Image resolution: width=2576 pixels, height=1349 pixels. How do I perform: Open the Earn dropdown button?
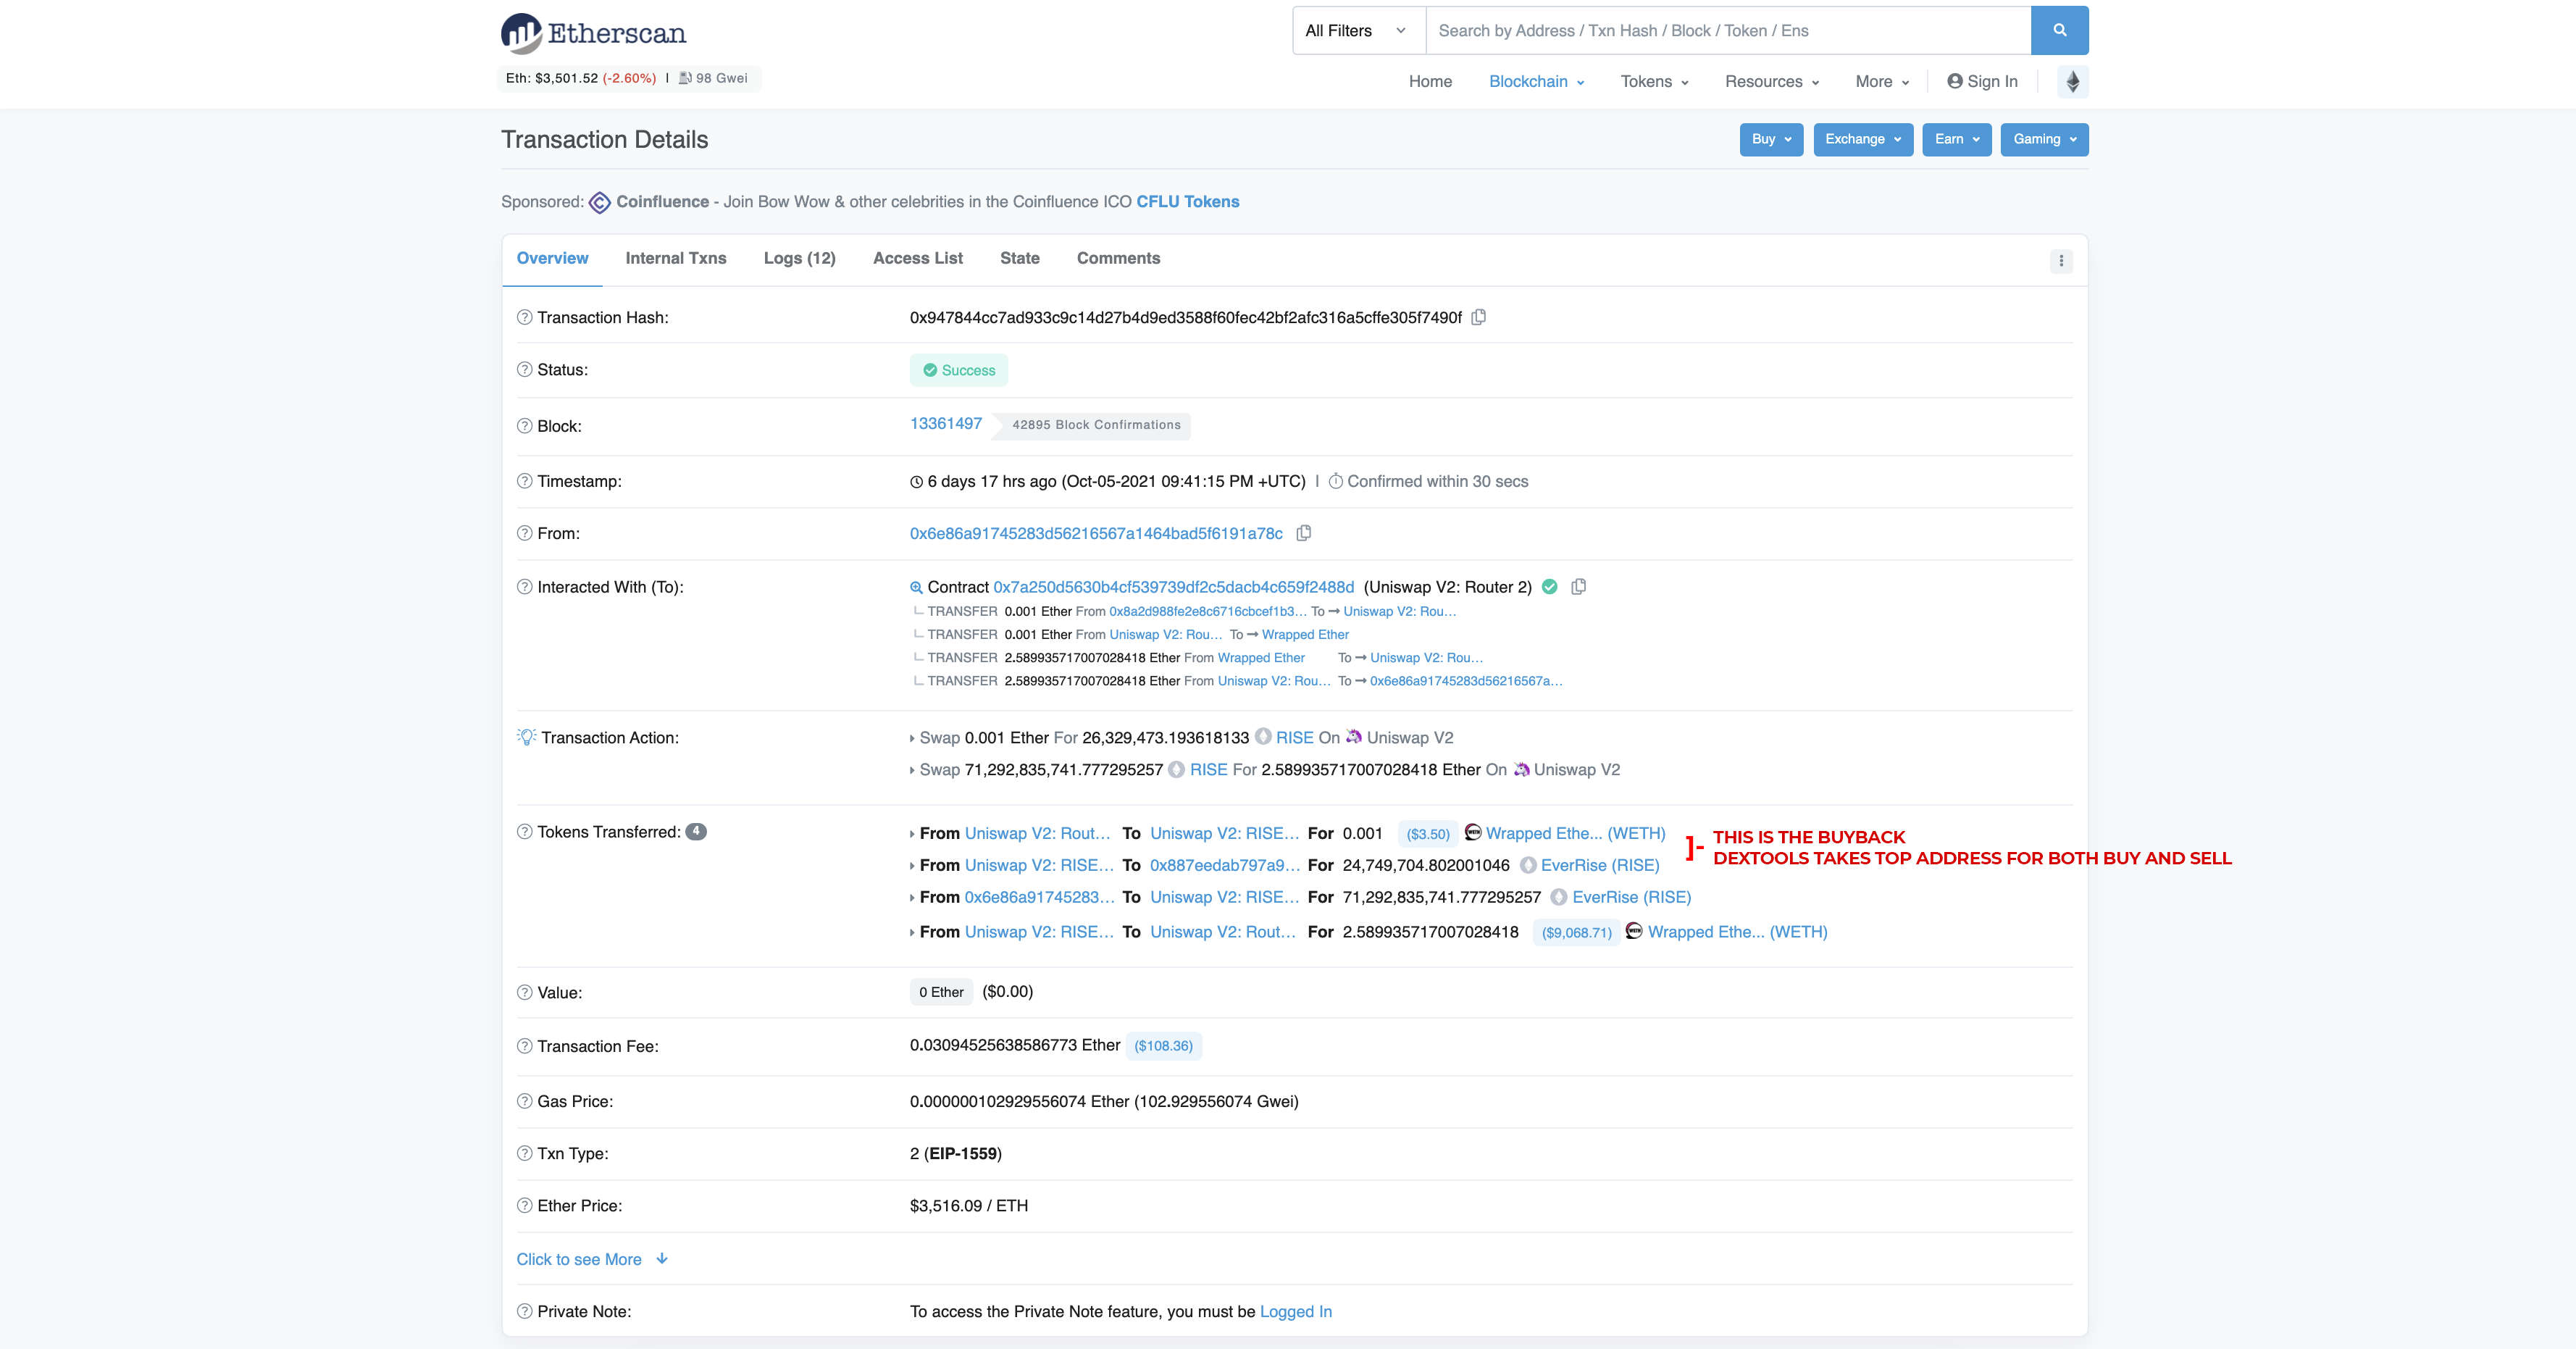pyautogui.click(x=1956, y=139)
